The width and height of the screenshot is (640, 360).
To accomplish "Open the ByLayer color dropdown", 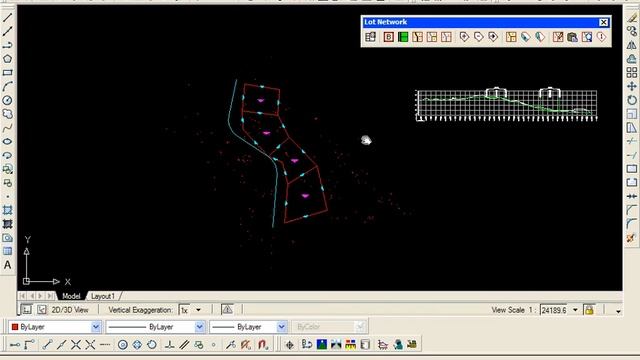I will click(96, 327).
